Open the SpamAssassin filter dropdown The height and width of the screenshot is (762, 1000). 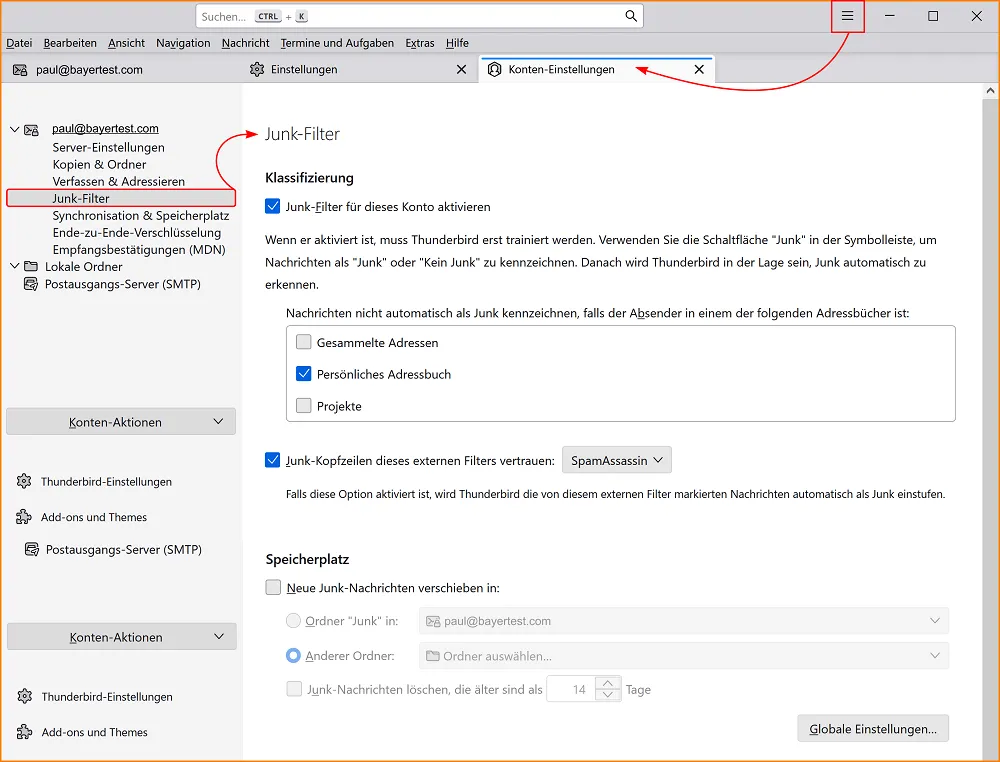point(616,460)
